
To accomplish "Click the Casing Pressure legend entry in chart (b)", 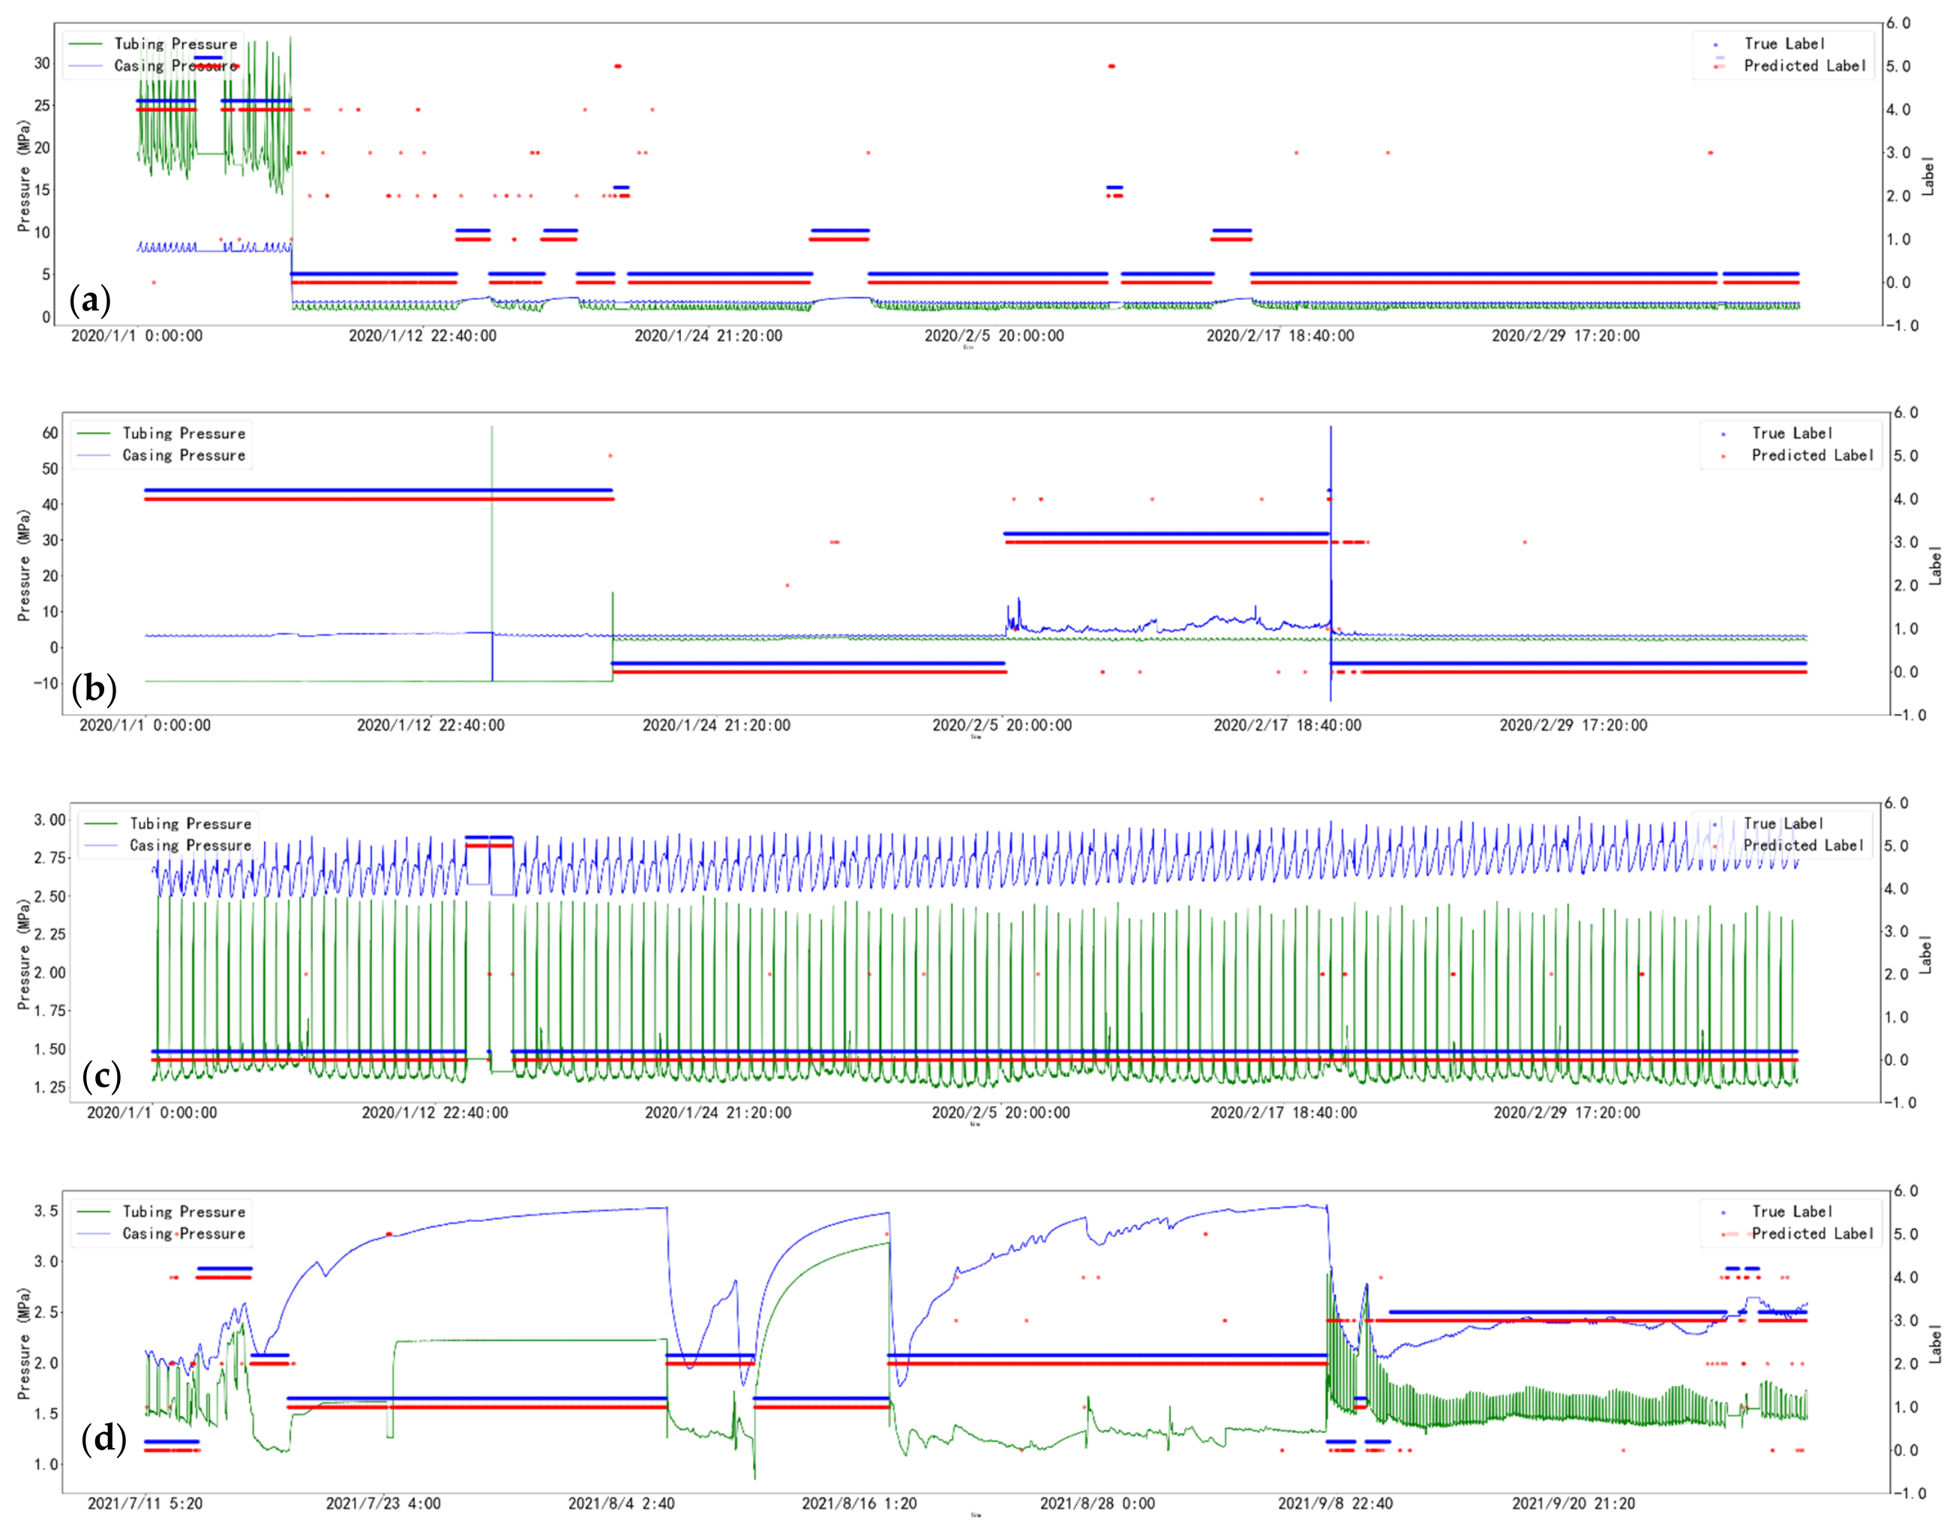I will [161, 455].
